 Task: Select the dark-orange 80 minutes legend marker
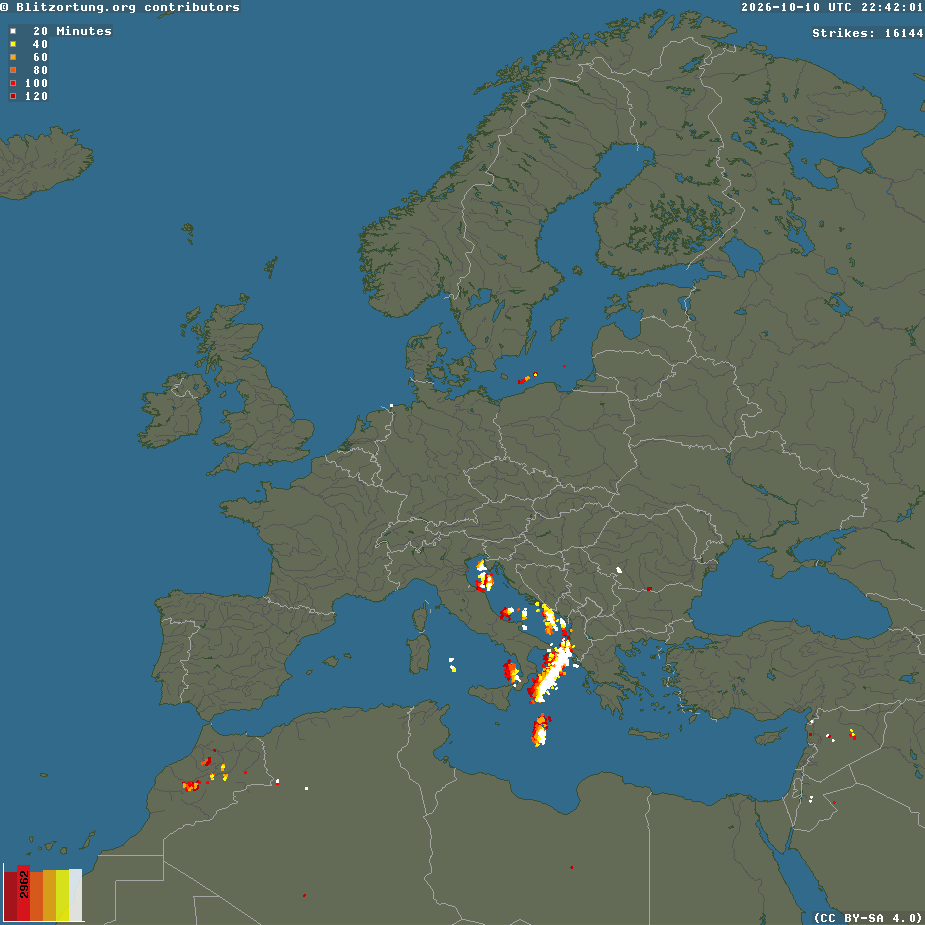pyautogui.click(x=13, y=70)
